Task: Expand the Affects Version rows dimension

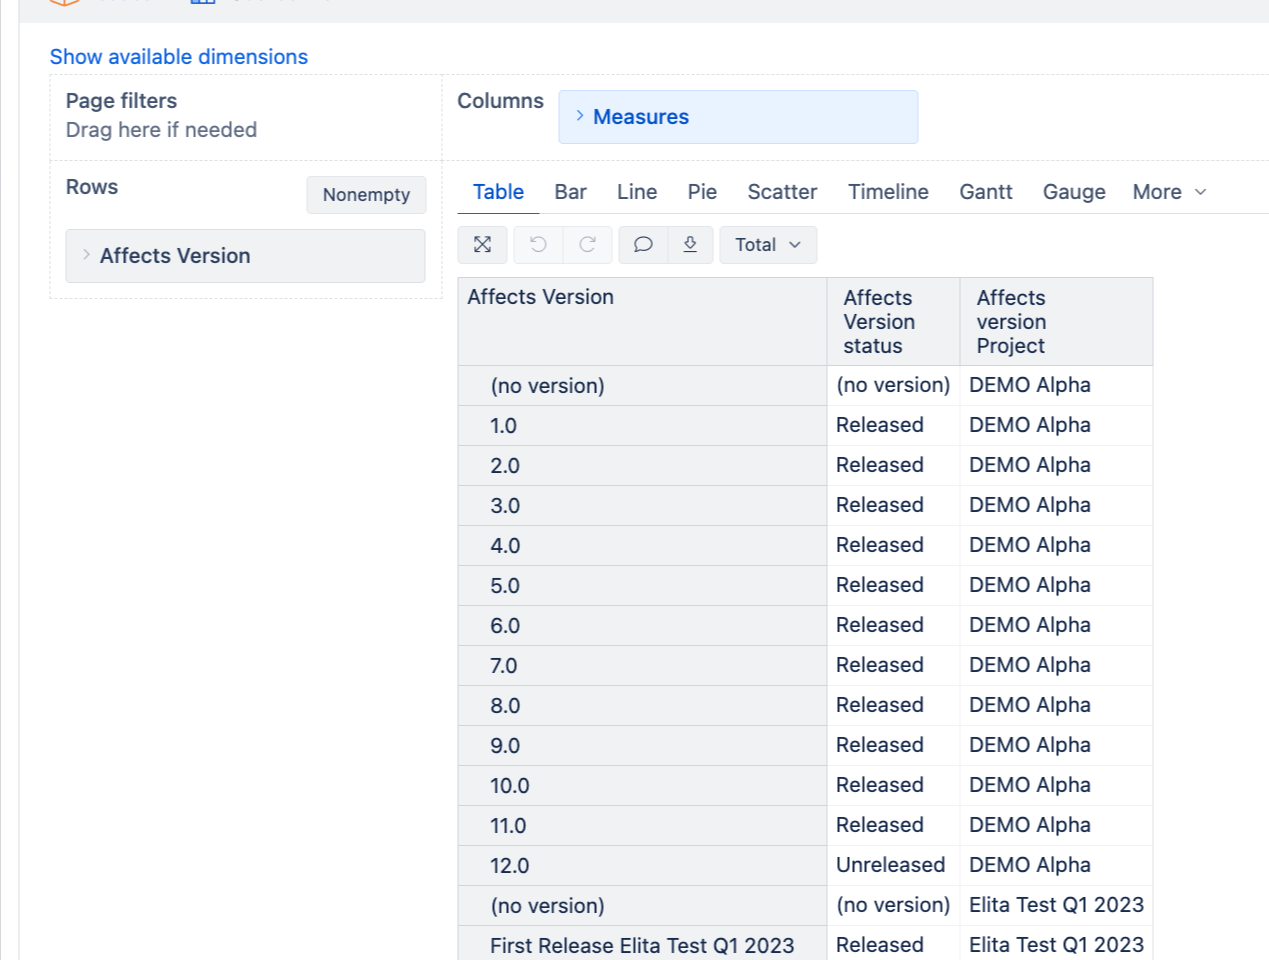Action: click(x=87, y=255)
